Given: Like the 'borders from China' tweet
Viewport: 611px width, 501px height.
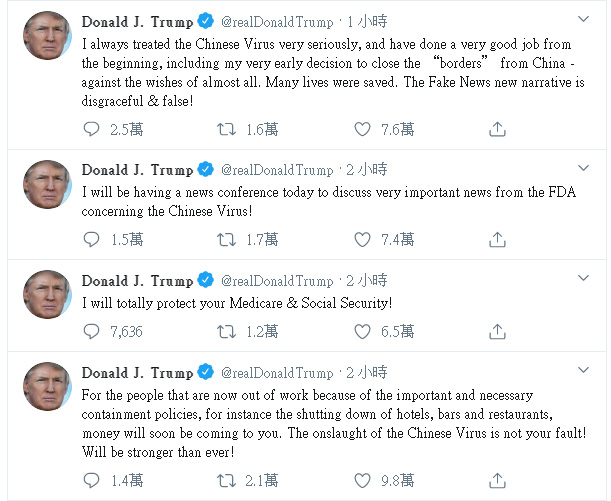Looking at the screenshot, I should click(x=363, y=128).
